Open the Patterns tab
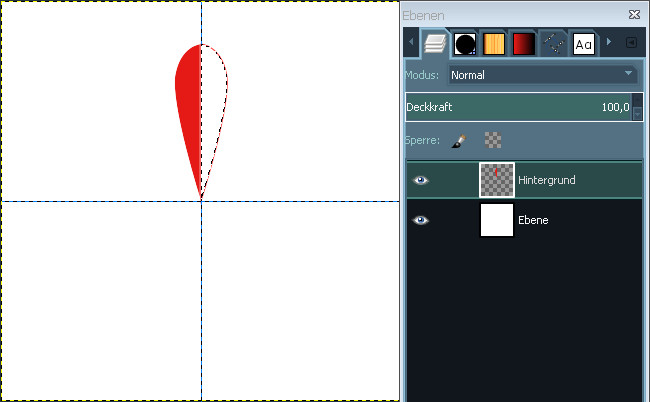The width and height of the screenshot is (650, 402). tap(494, 43)
